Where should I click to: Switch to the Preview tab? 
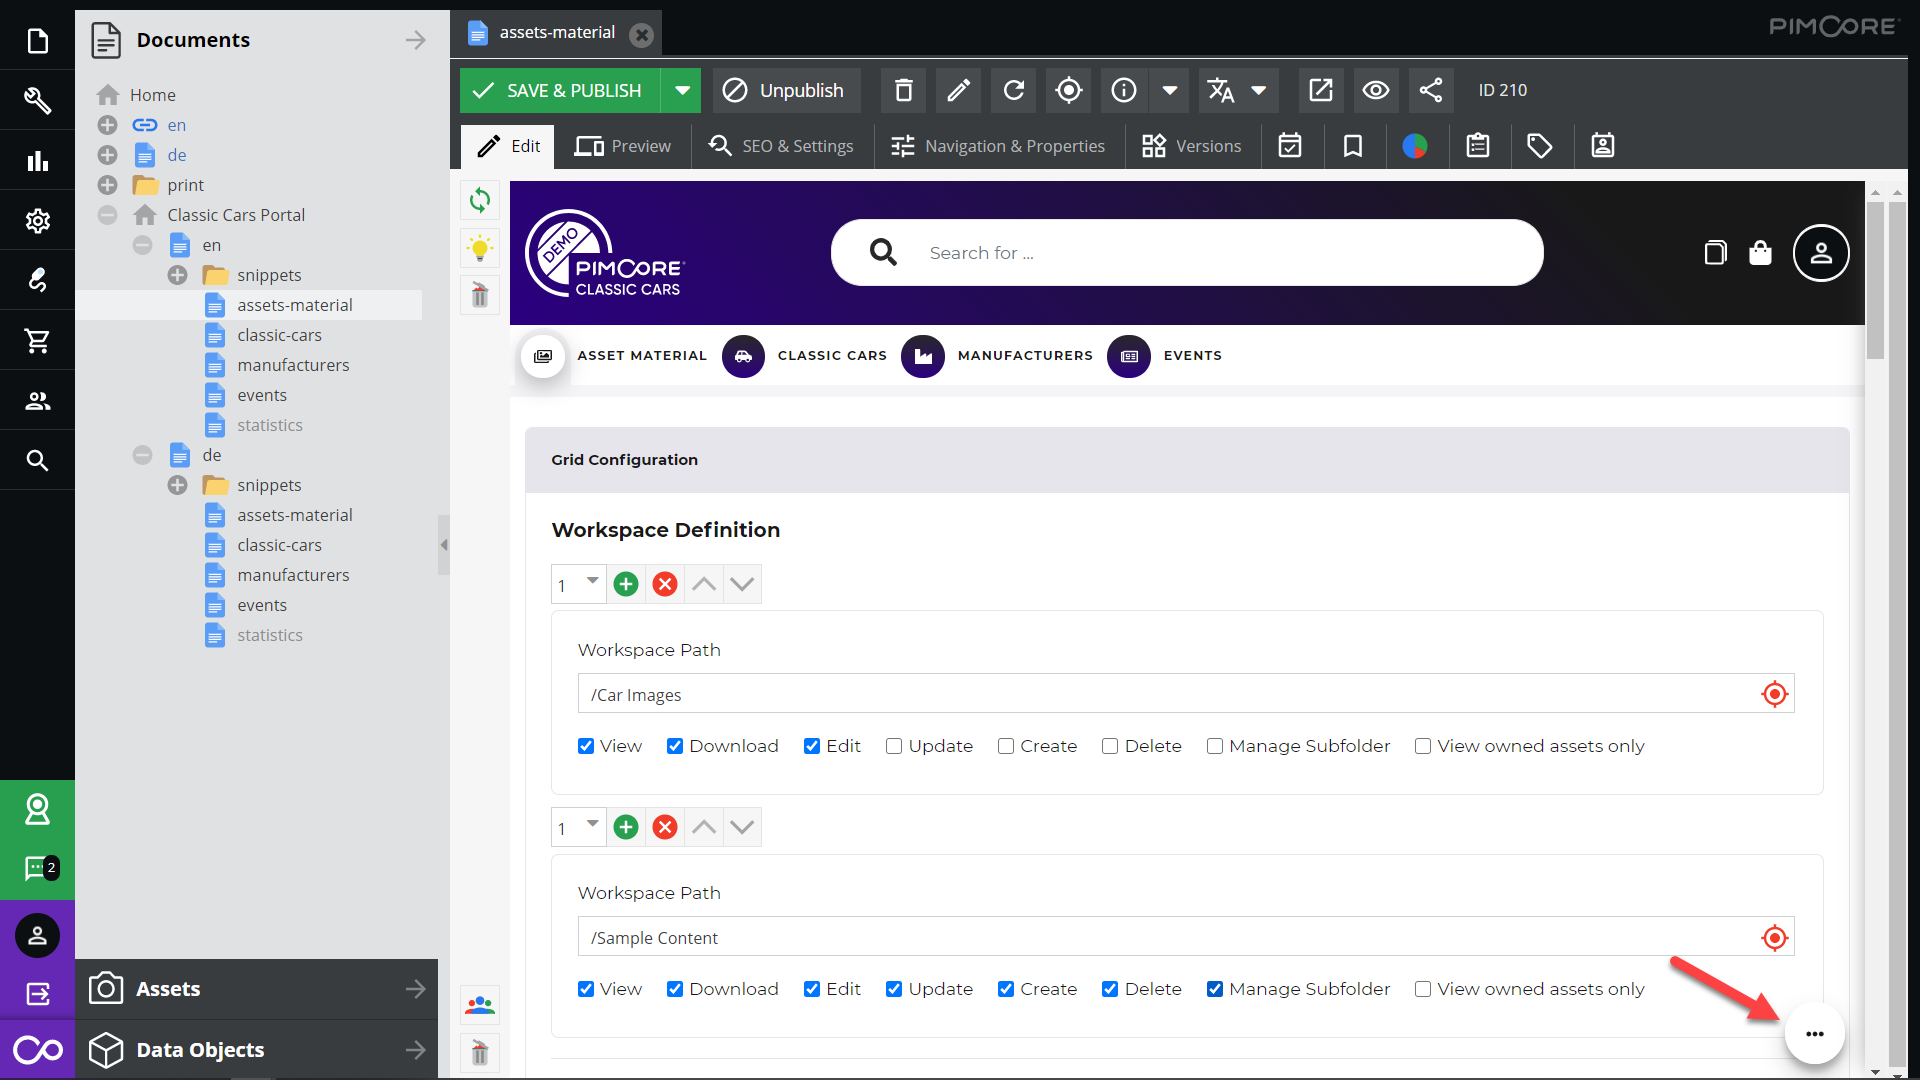pyautogui.click(x=623, y=146)
